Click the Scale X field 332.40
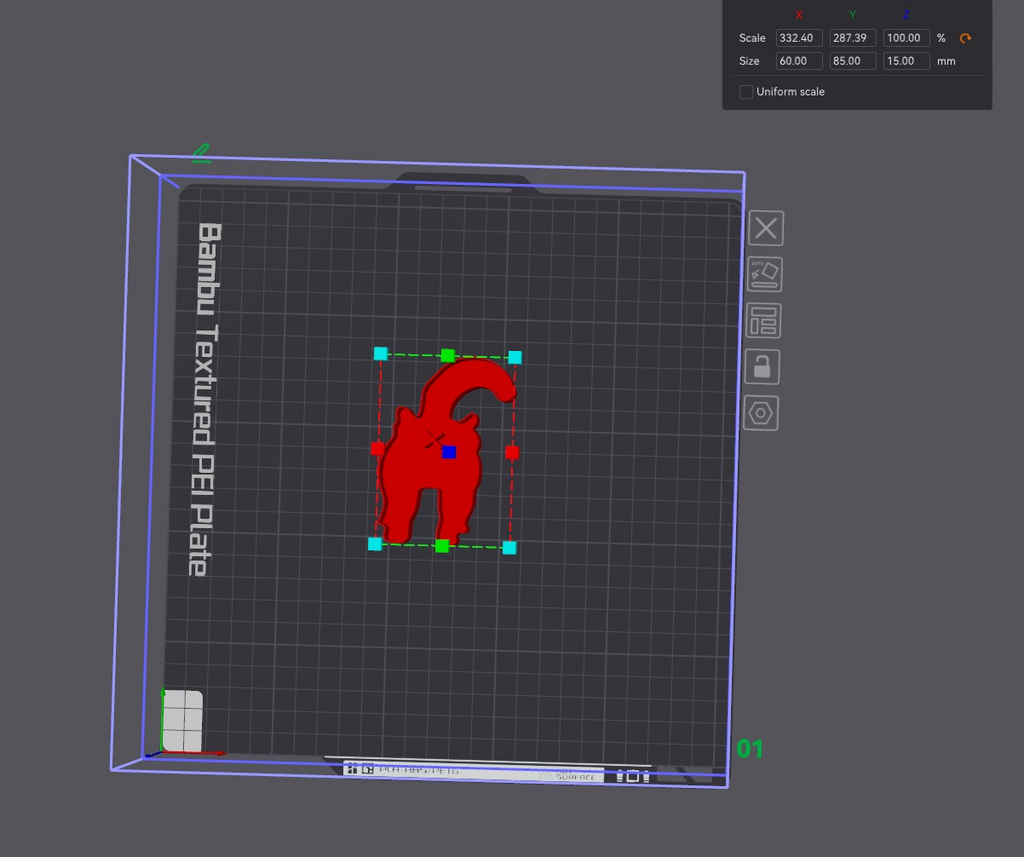 799,38
